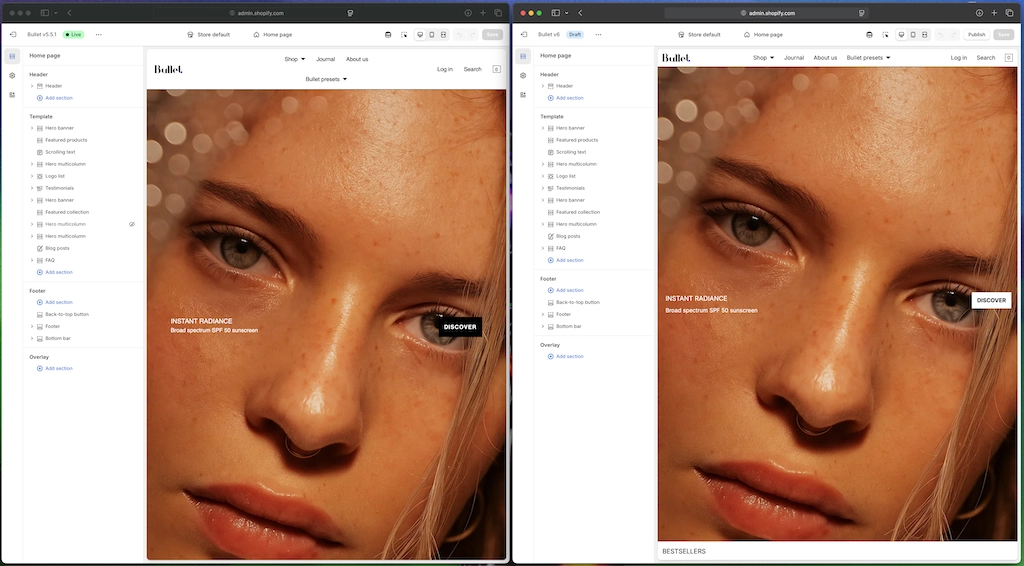The width and height of the screenshot is (1024, 566).
Task: Switch to fullscreen preview in left window
Action: [443, 35]
